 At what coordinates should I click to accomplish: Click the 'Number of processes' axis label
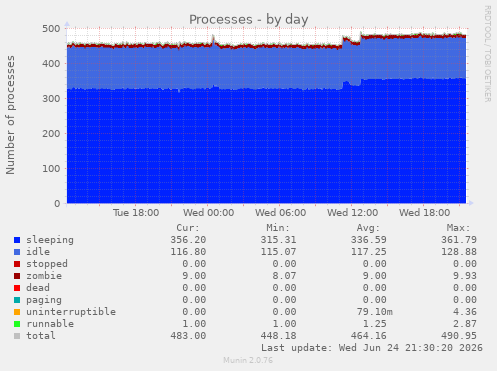click(x=10, y=115)
